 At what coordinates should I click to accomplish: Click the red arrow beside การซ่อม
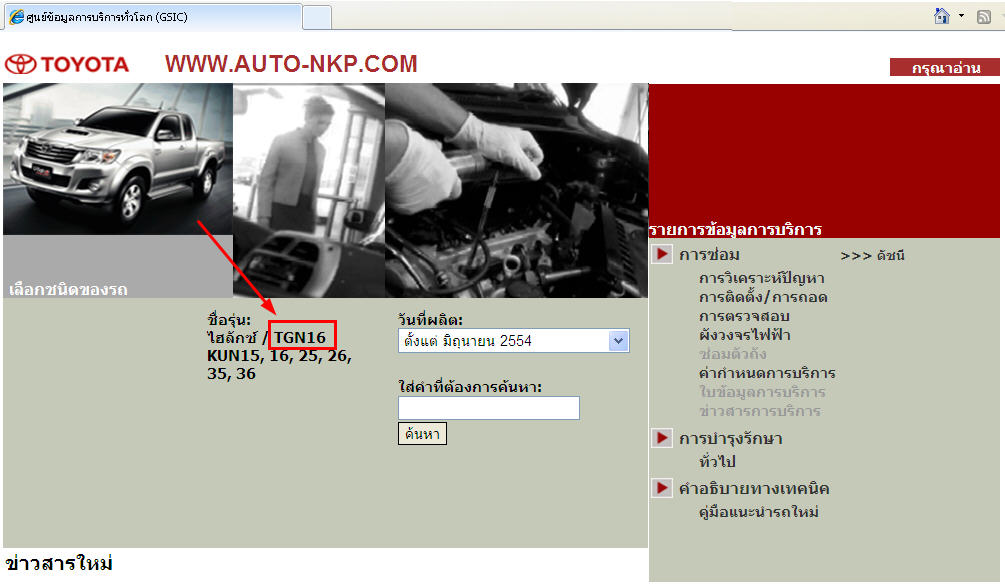point(662,254)
